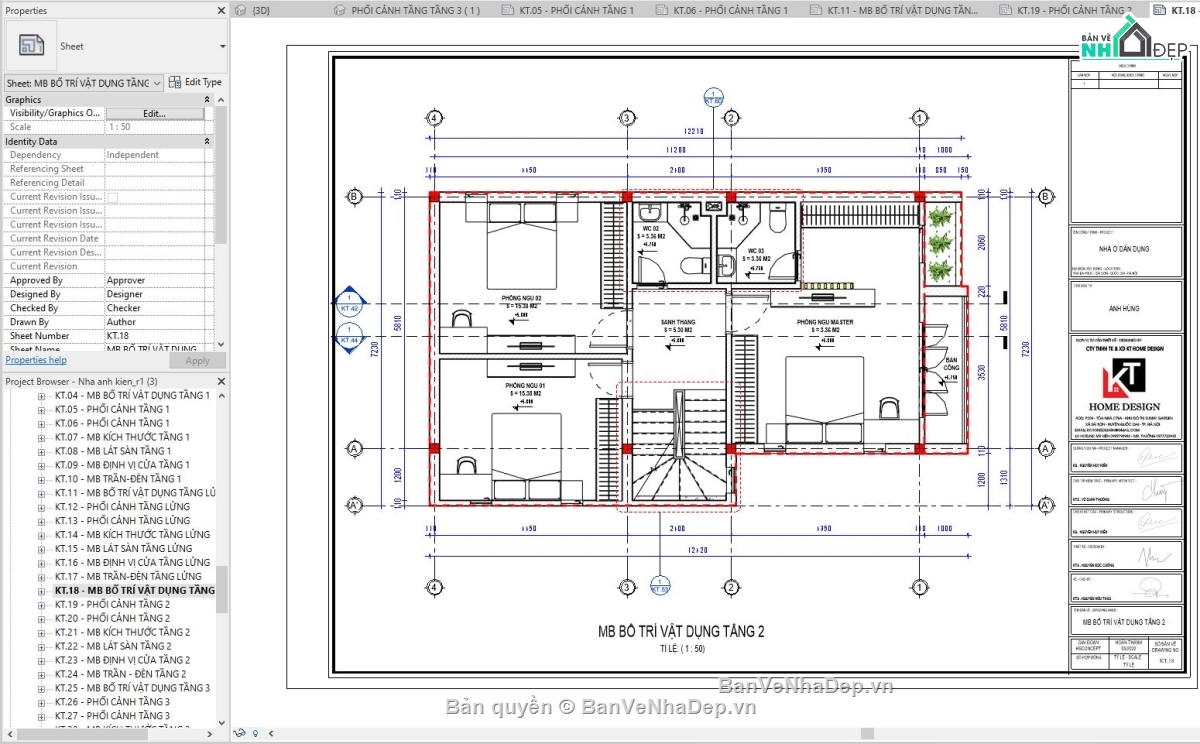Click the Project Browser vertical scrollbar thumb

[x=221, y=588]
